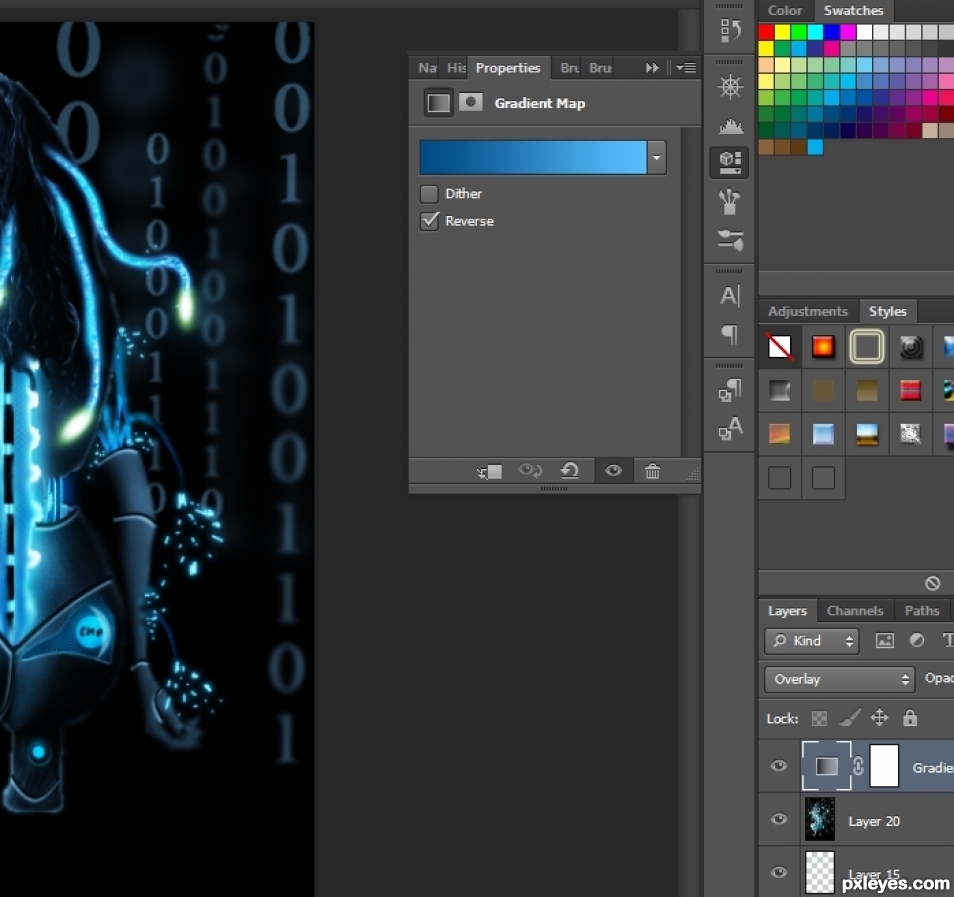Hide Layer 20 with its eye icon
The image size is (954, 897).
tap(779, 819)
